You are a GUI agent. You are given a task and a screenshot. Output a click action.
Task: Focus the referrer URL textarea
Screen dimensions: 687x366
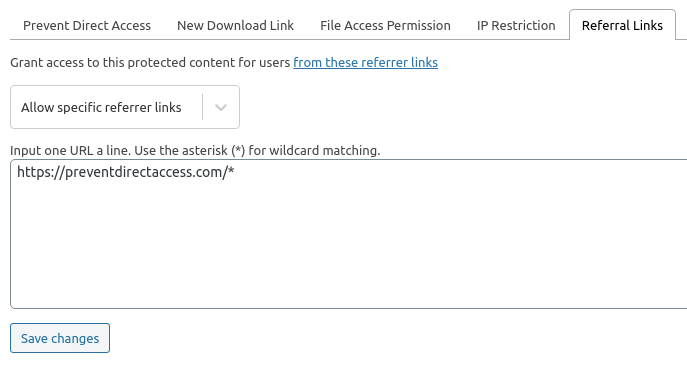349,234
